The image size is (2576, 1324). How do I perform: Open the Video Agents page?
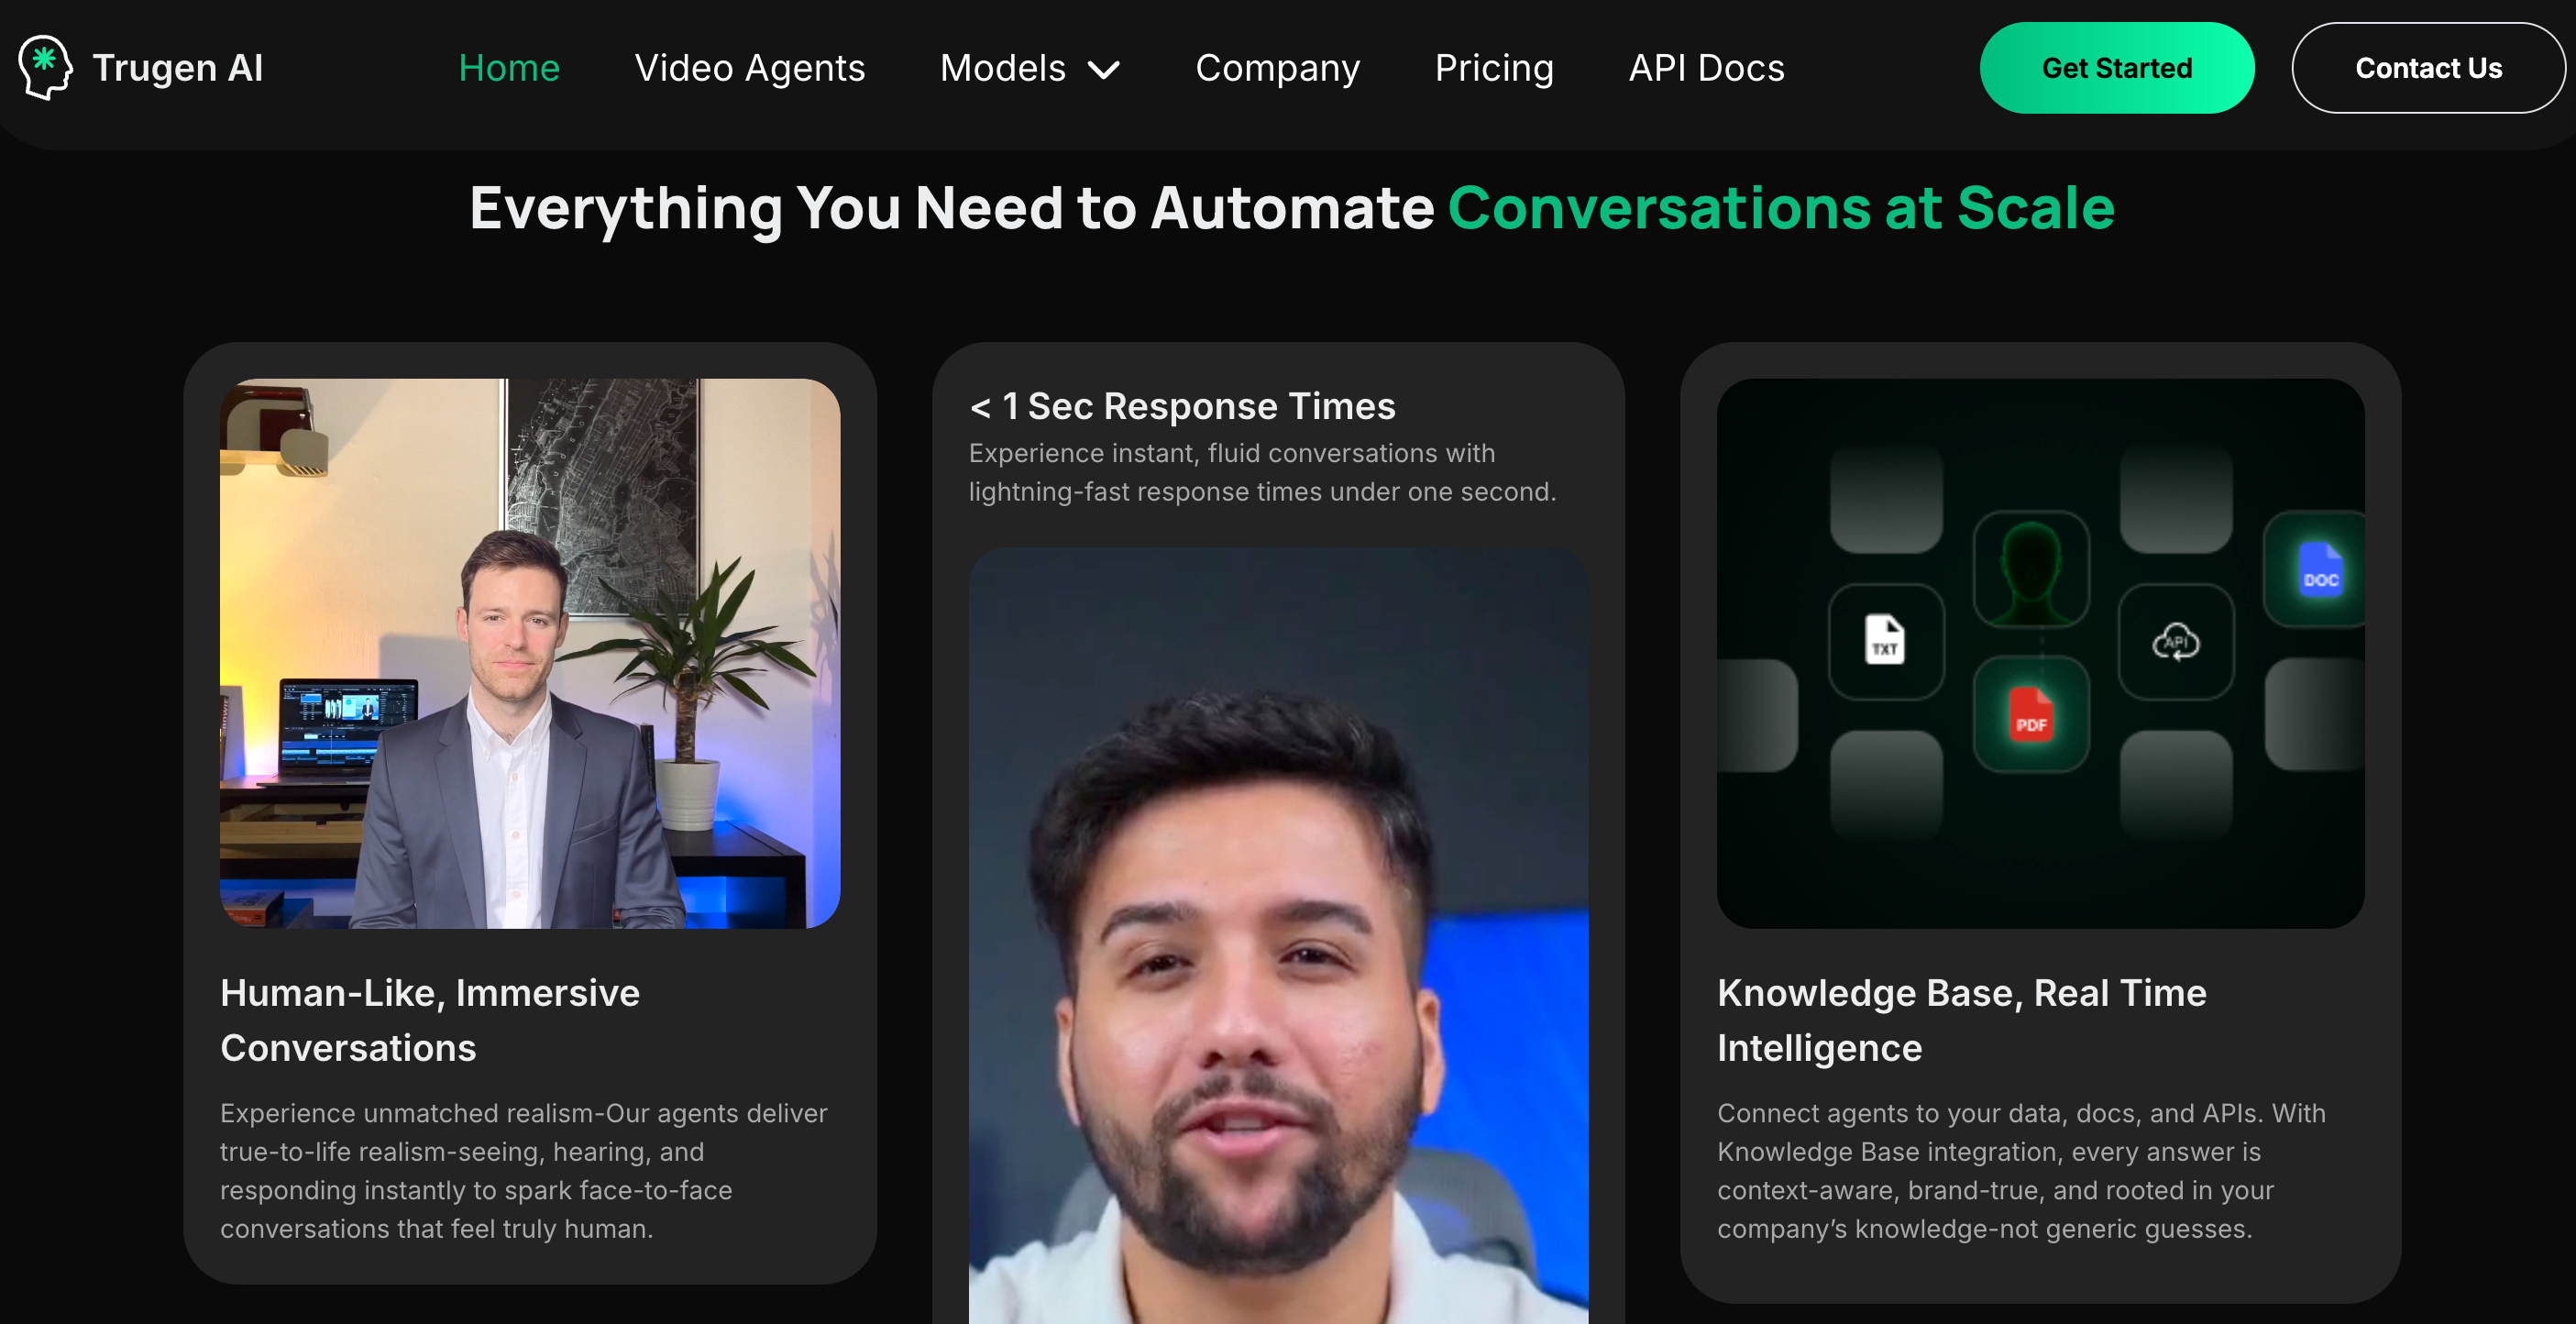point(749,68)
